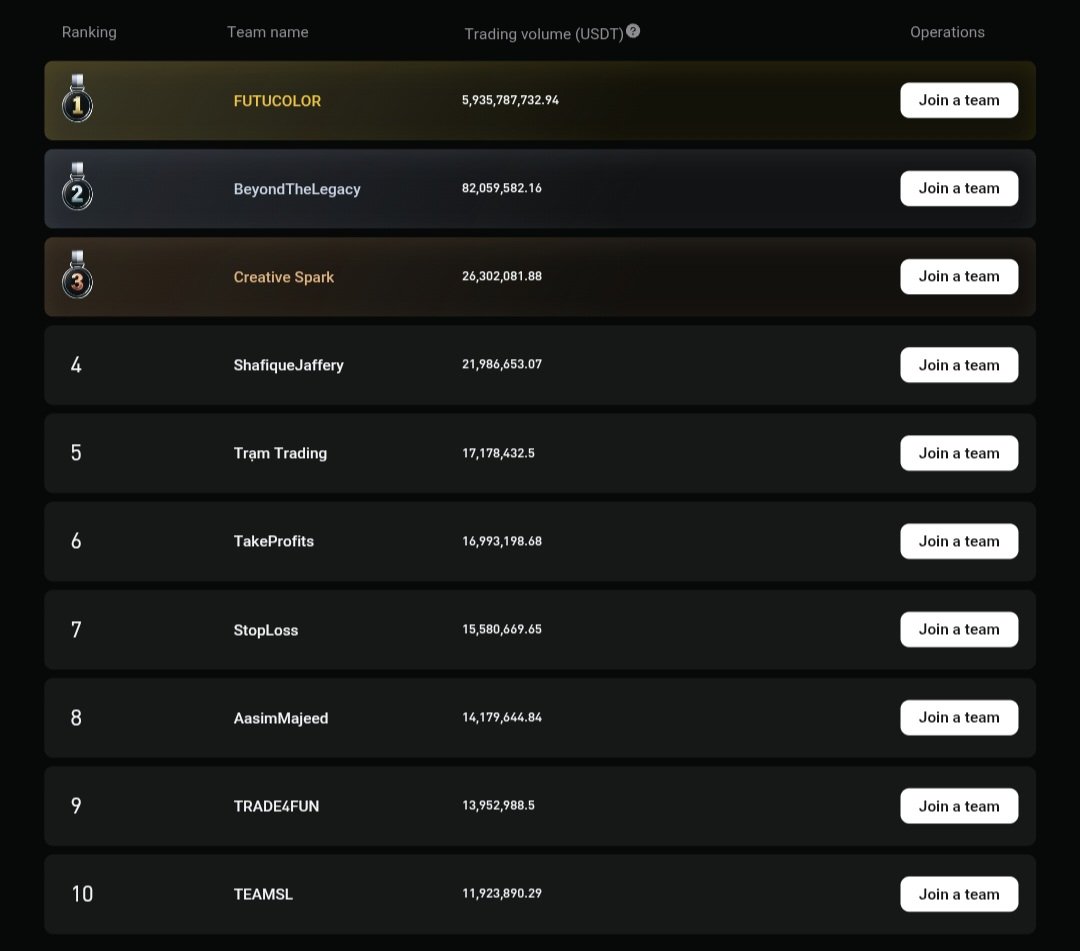Click the rank number 7
This screenshot has height=951, width=1080.
[x=76, y=629]
